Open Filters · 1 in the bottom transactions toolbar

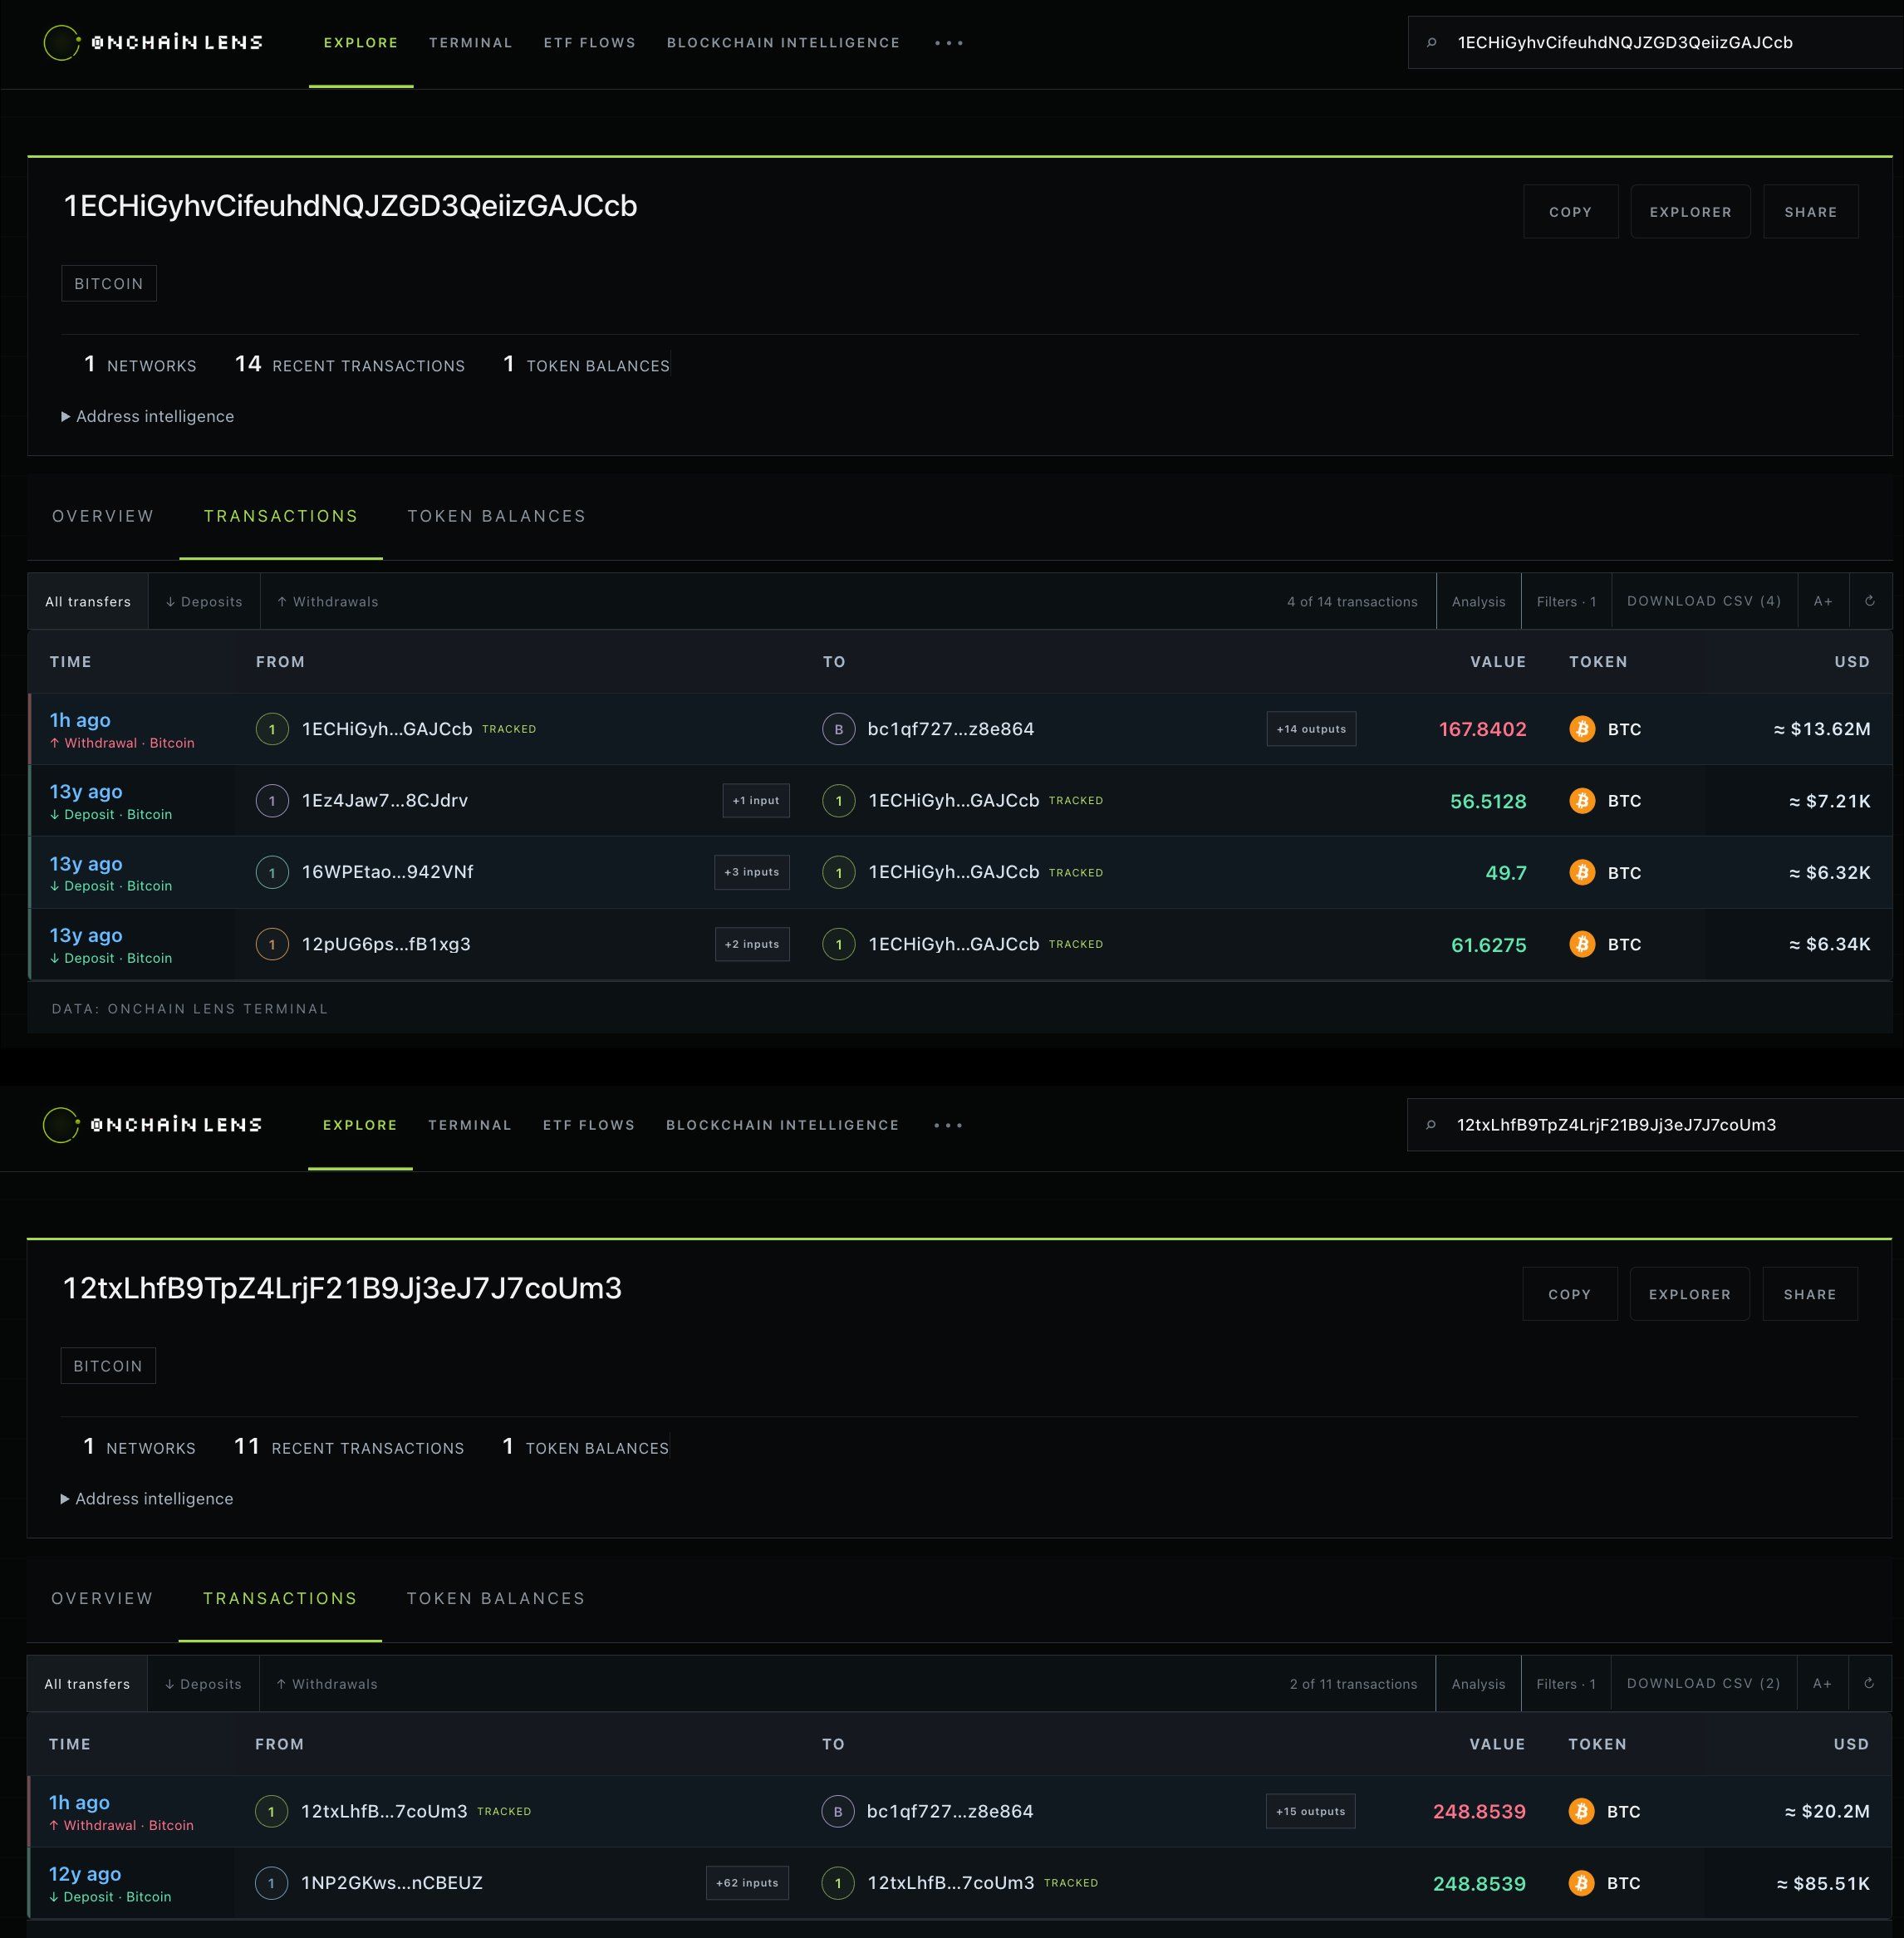pos(1566,1684)
